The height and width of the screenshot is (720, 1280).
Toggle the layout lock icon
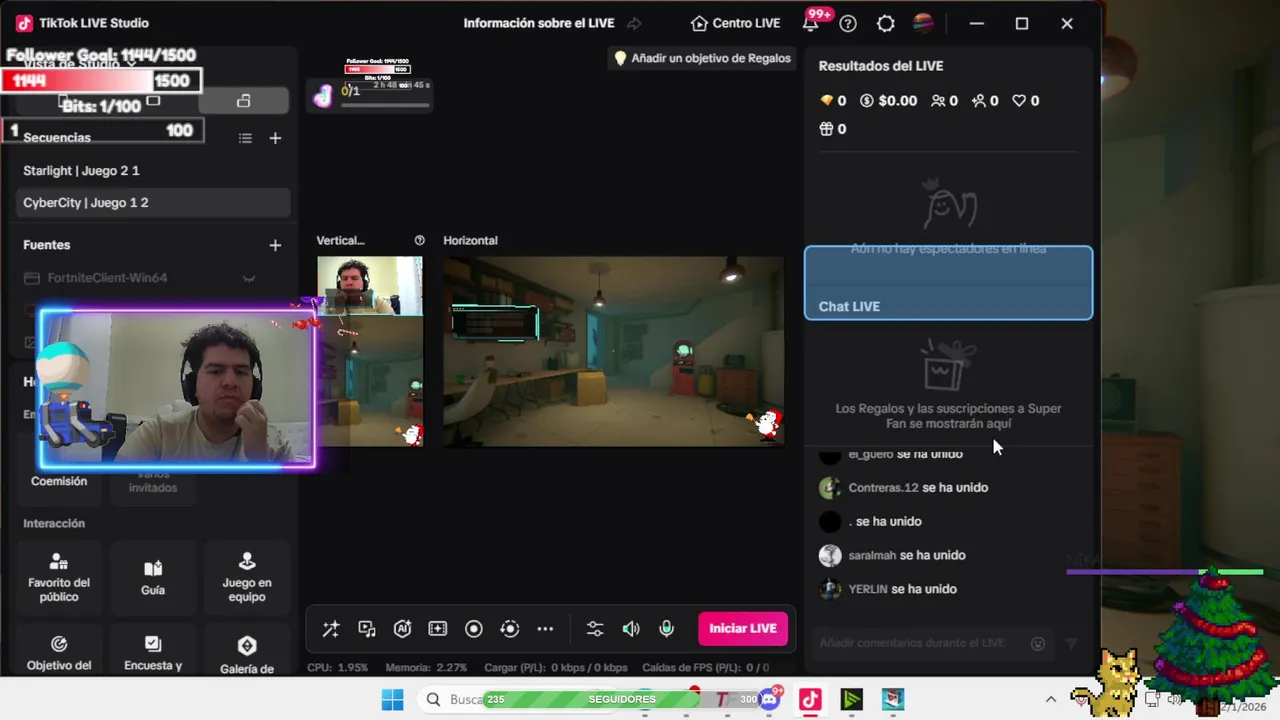pos(243,101)
